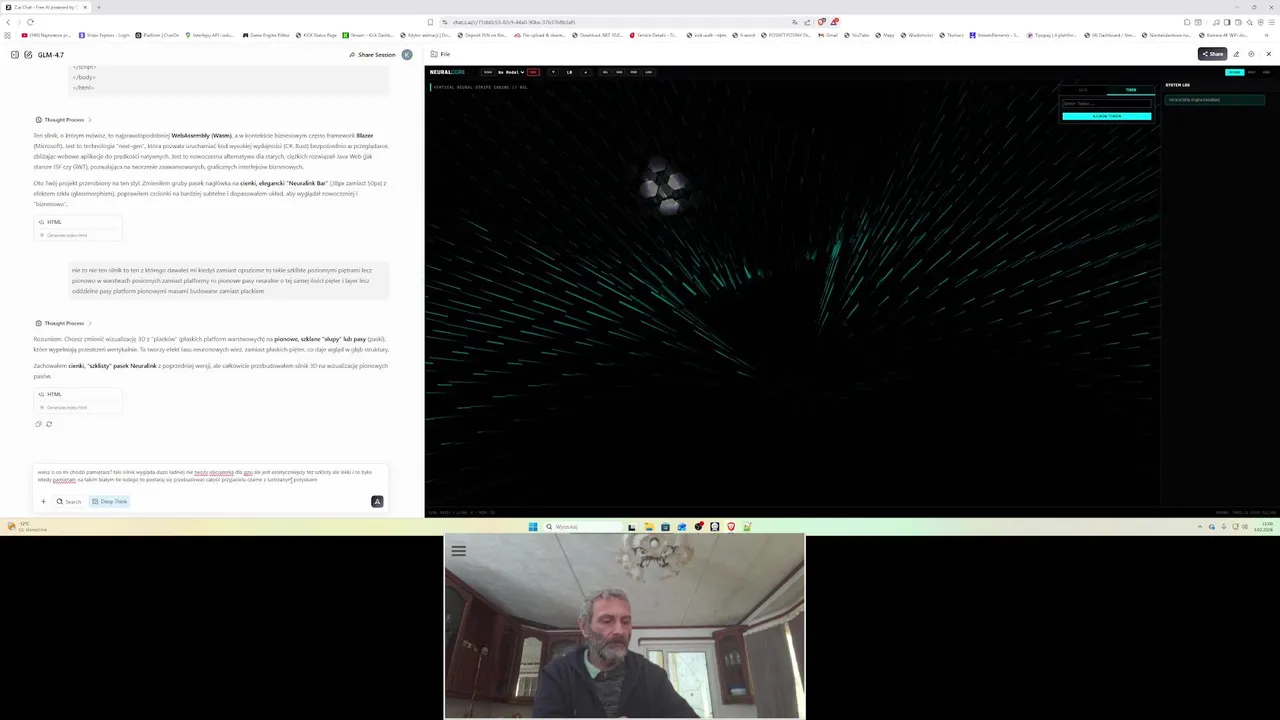Screen dimensions: 1280x720
Task: Open the taskbar clock and date
Action: pyautogui.click(x=1266, y=526)
